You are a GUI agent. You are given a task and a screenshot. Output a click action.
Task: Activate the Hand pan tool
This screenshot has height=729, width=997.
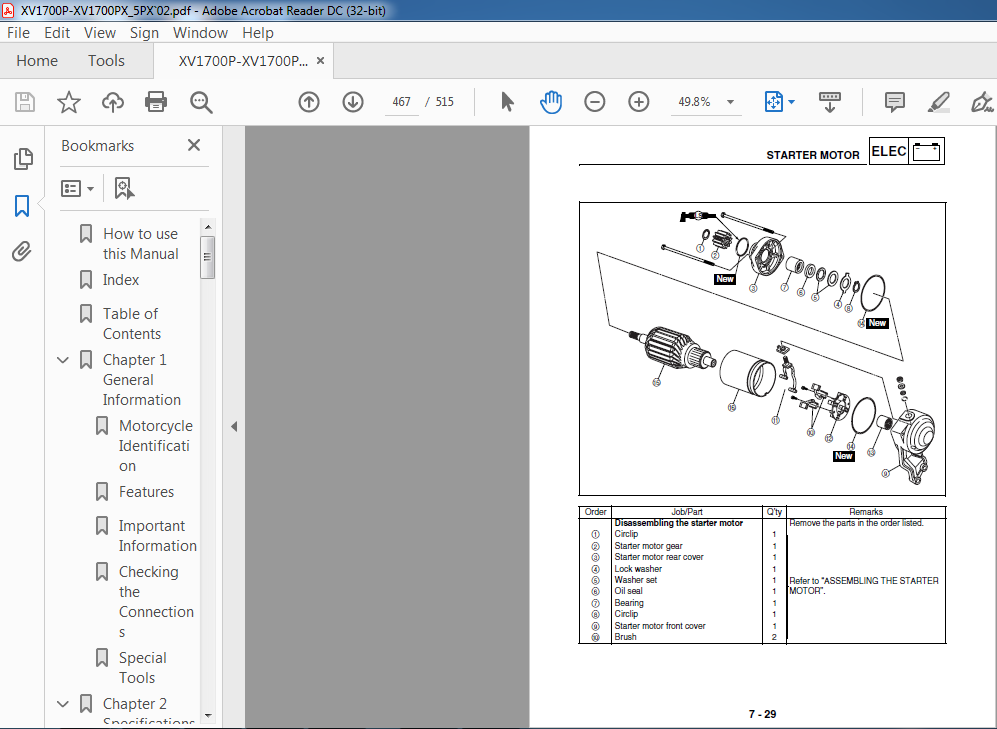[551, 102]
